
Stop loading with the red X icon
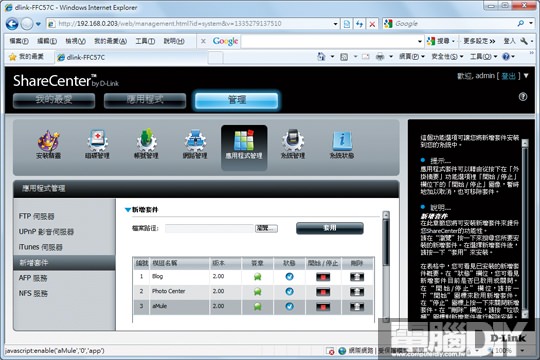point(372,24)
